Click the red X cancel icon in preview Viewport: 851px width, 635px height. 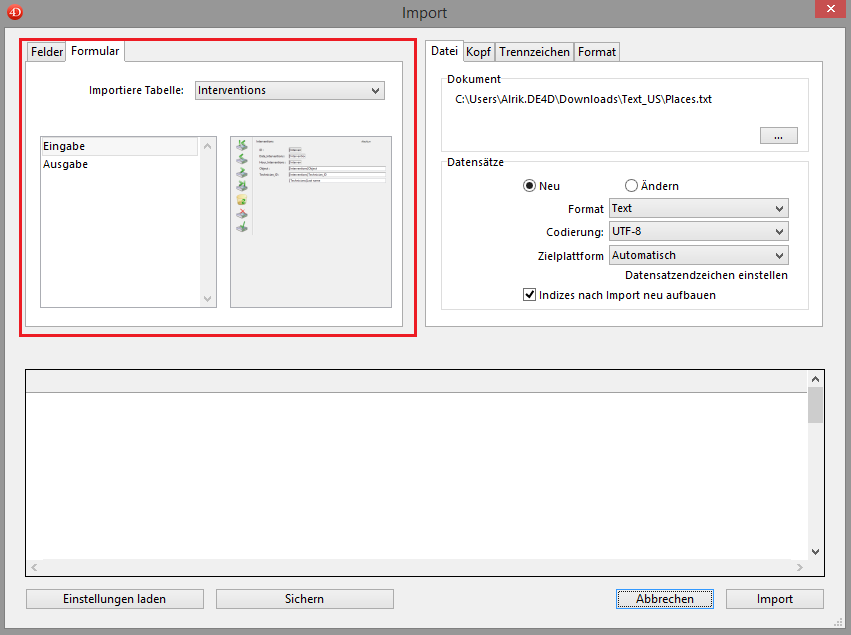coord(241,214)
